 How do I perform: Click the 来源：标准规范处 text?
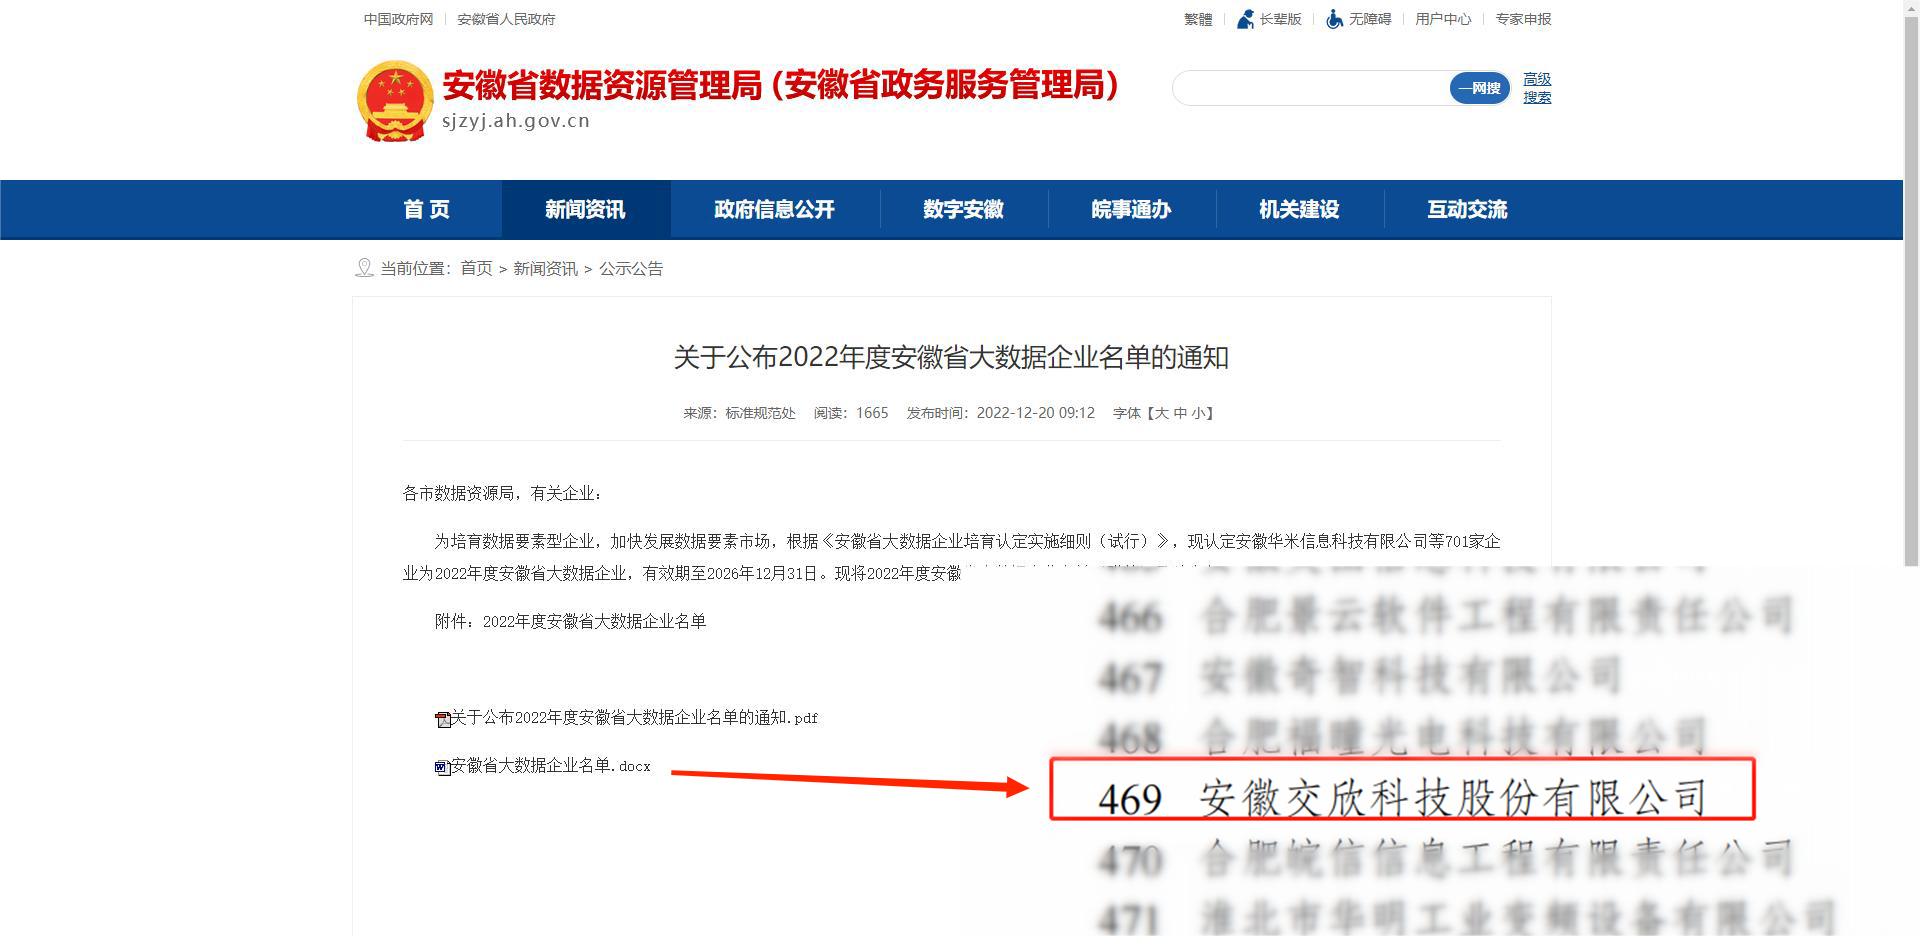[x=739, y=413]
